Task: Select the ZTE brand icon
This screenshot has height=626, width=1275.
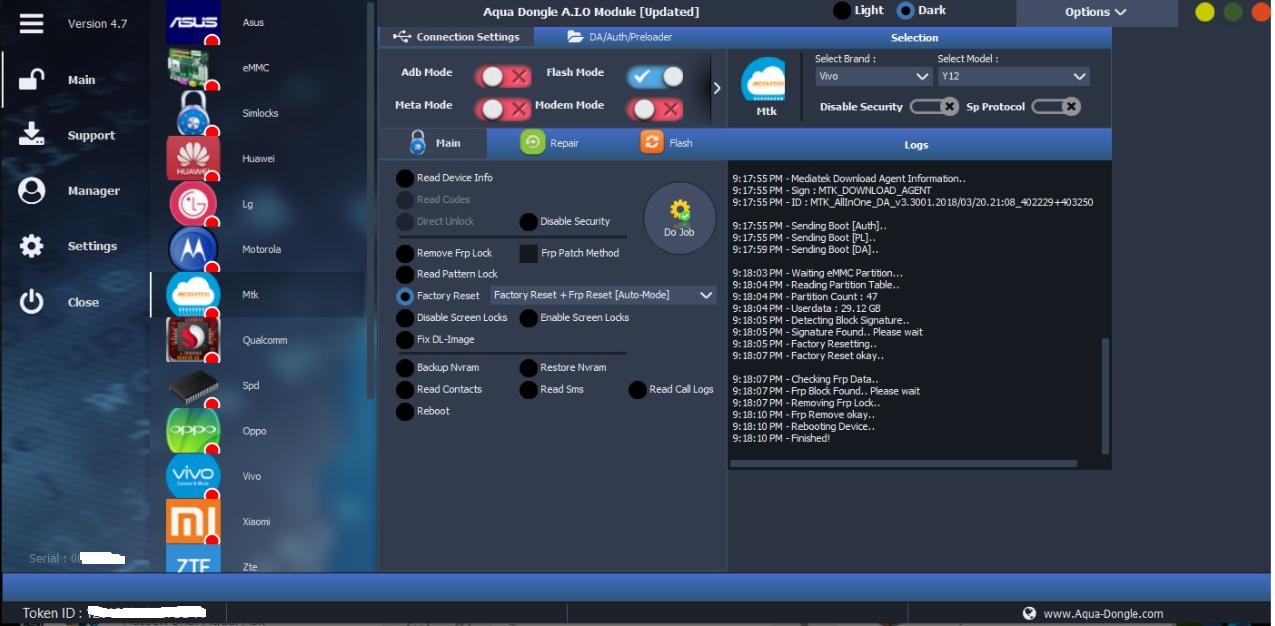Action: [x=193, y=559]
